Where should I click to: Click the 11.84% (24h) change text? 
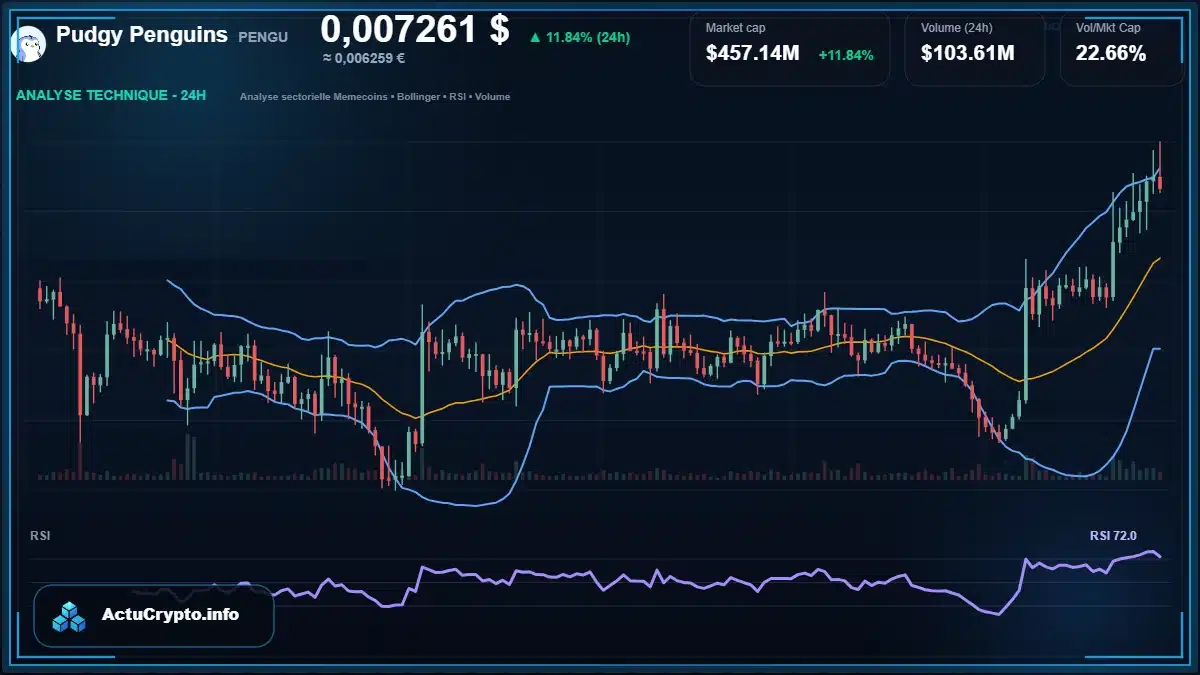(588, 37)
